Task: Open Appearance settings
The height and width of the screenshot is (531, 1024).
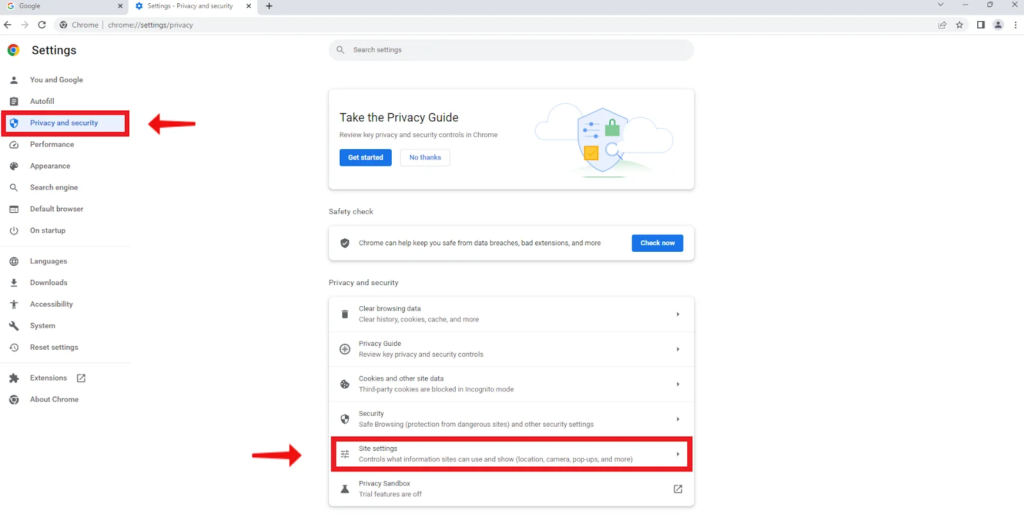Action: pyautogui.click(x=50, y=166)
